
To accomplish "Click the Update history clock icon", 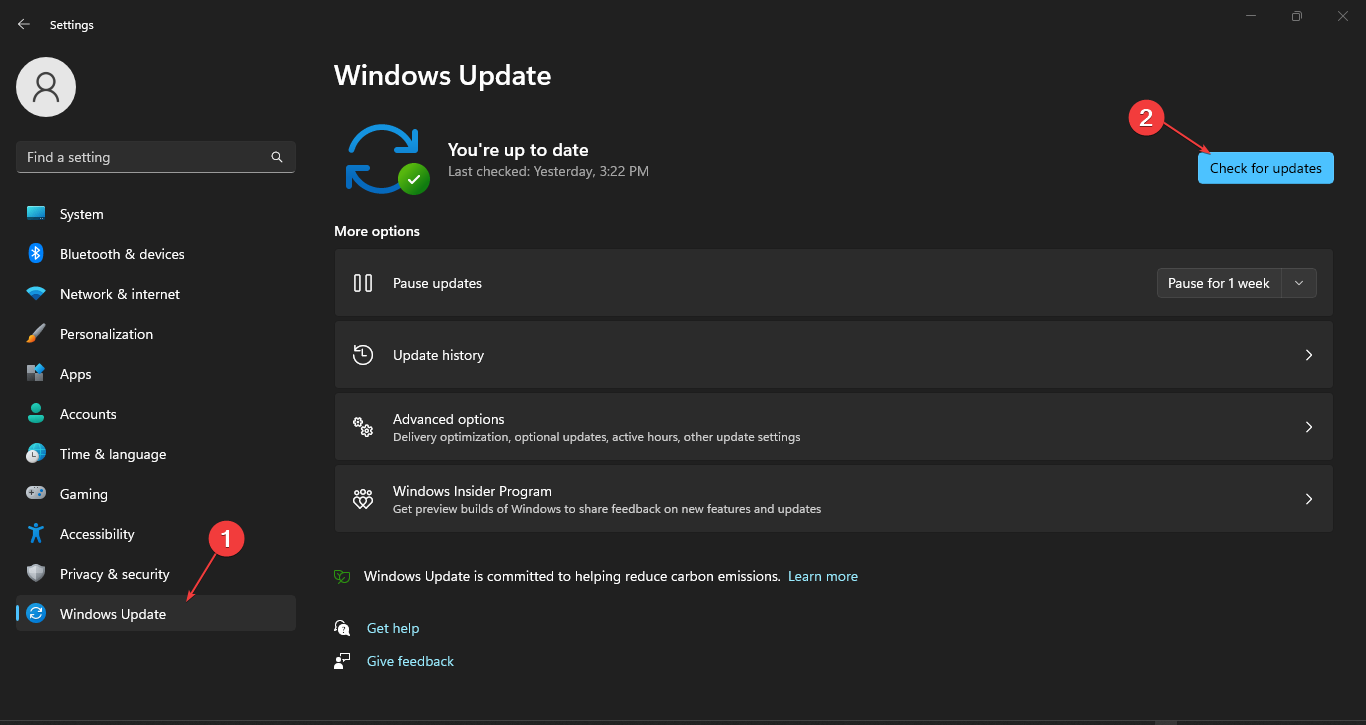I will [x=363, y=355].
